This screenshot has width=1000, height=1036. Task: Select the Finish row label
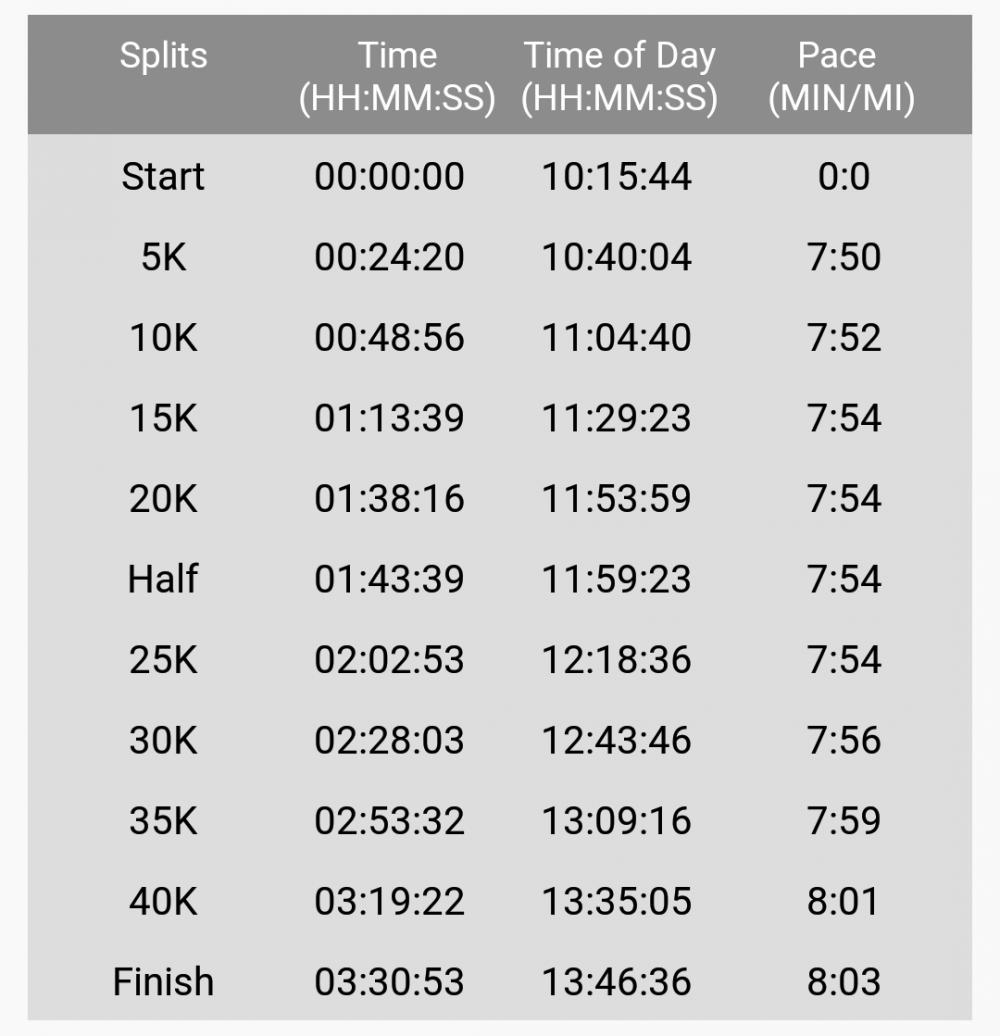(x=163, y=982)
